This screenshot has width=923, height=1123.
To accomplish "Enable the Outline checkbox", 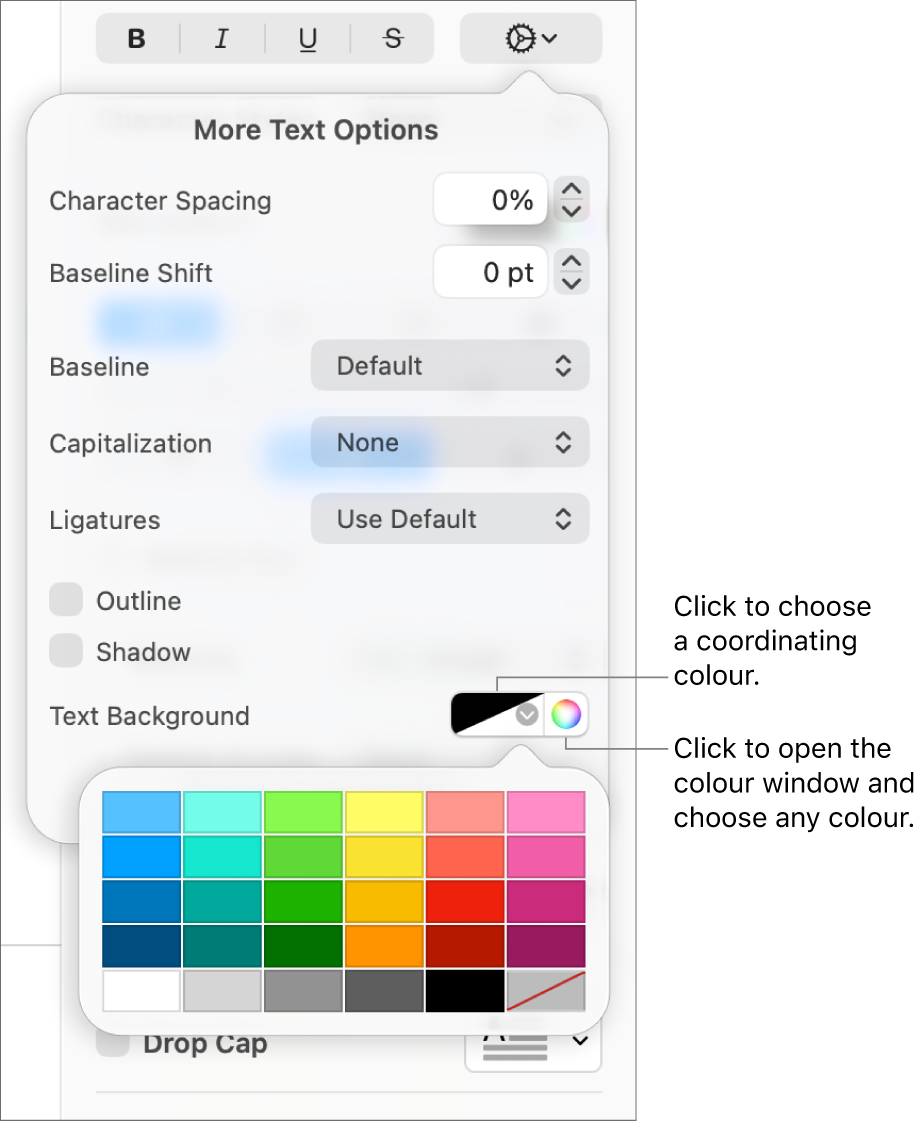I will (x=66, y=599).
